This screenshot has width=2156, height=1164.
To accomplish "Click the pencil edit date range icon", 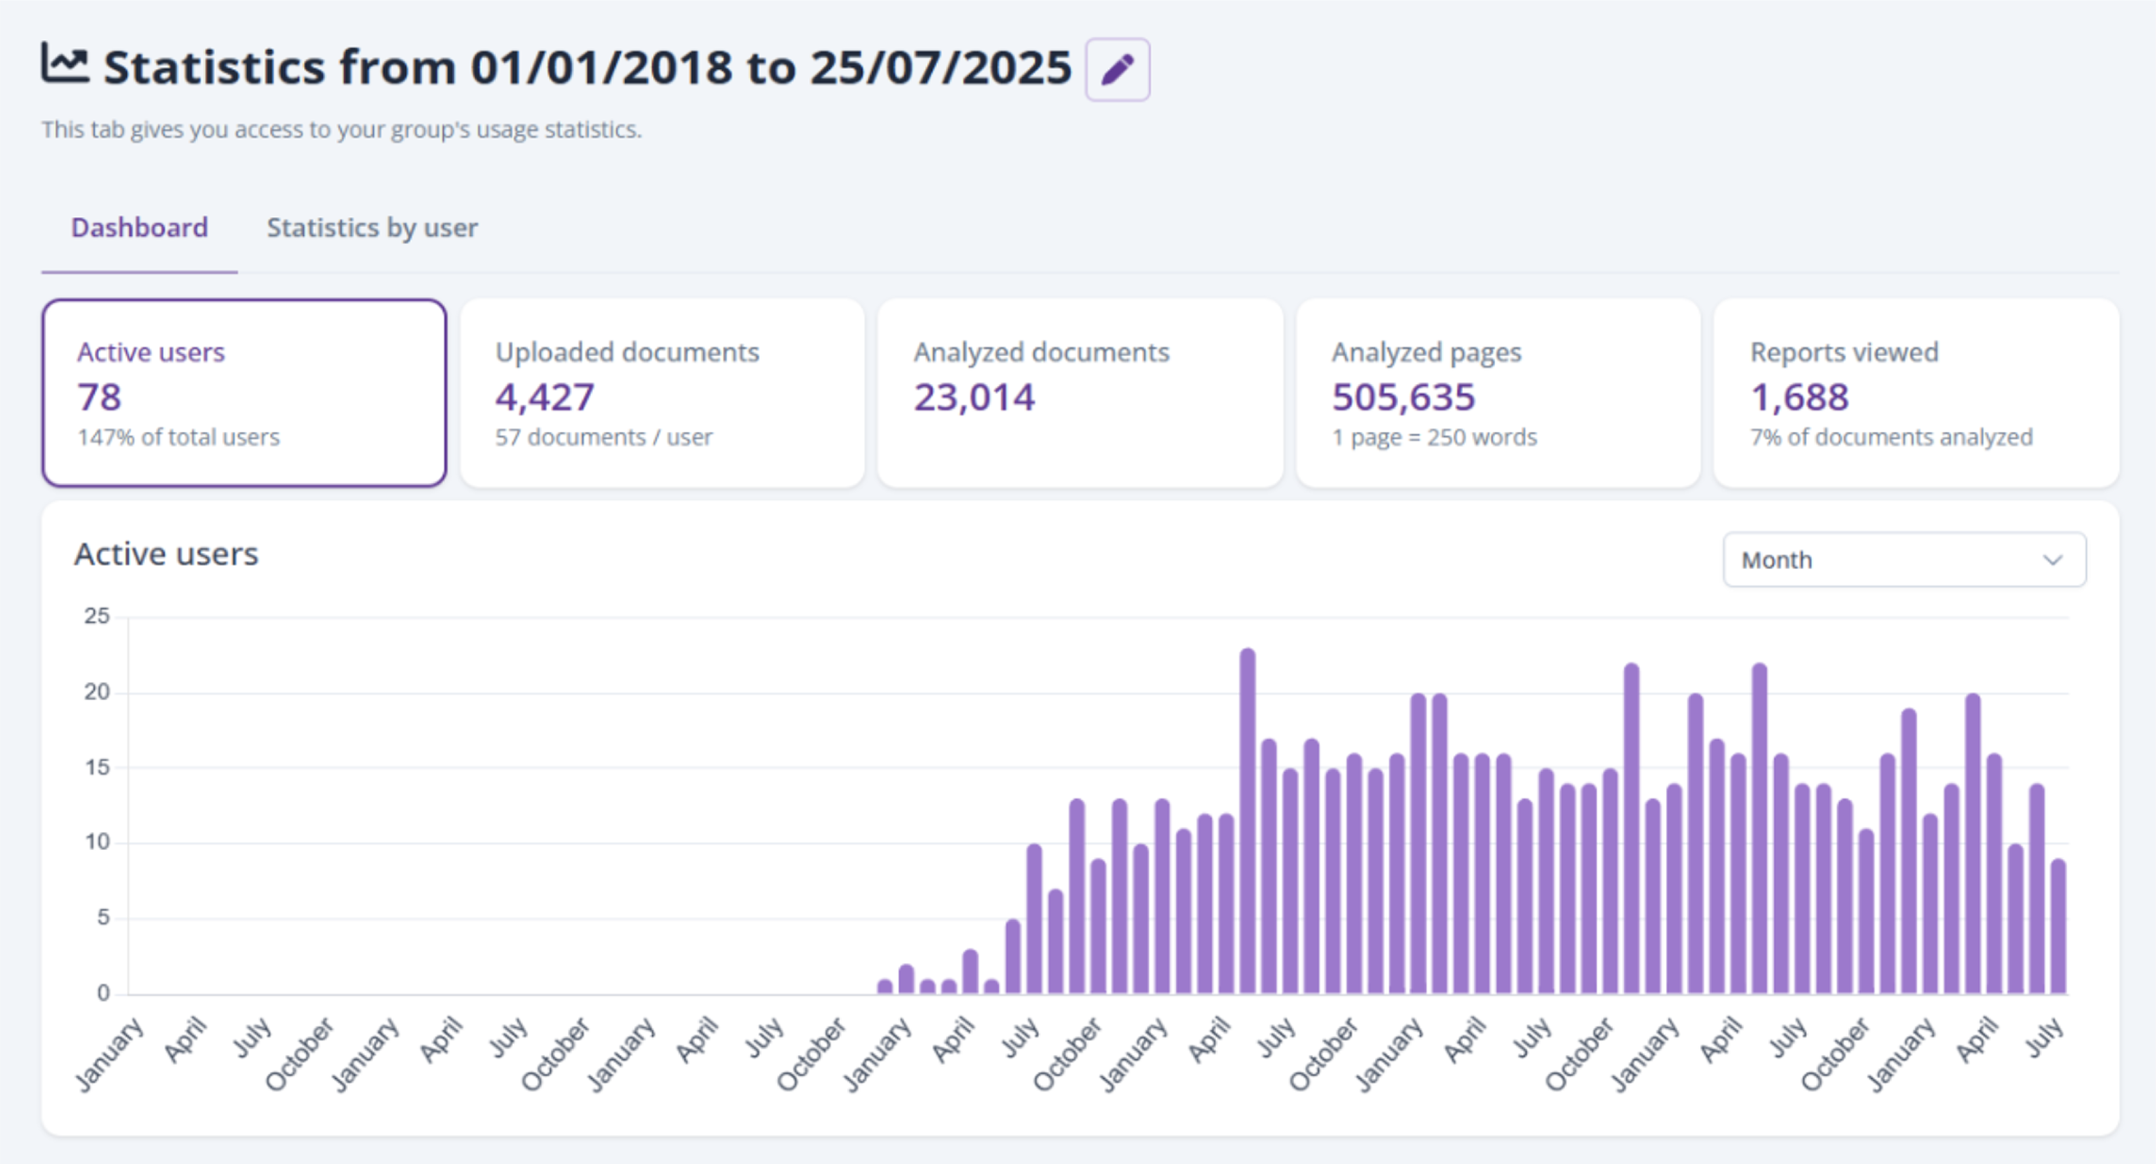I will click(1117, 70).
